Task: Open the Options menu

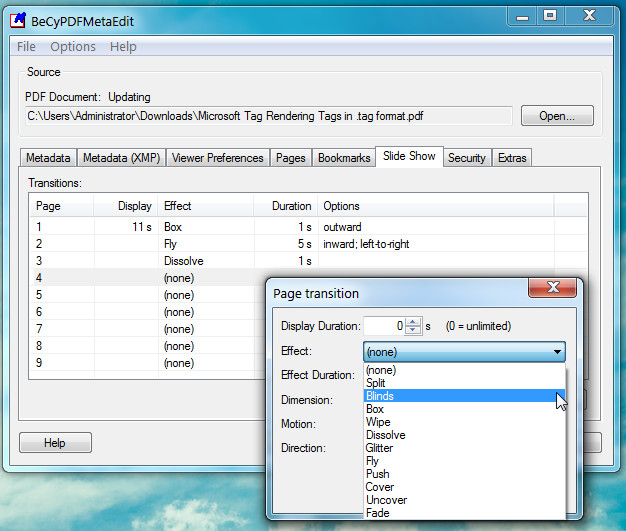Action: click(x=73, y=47)
